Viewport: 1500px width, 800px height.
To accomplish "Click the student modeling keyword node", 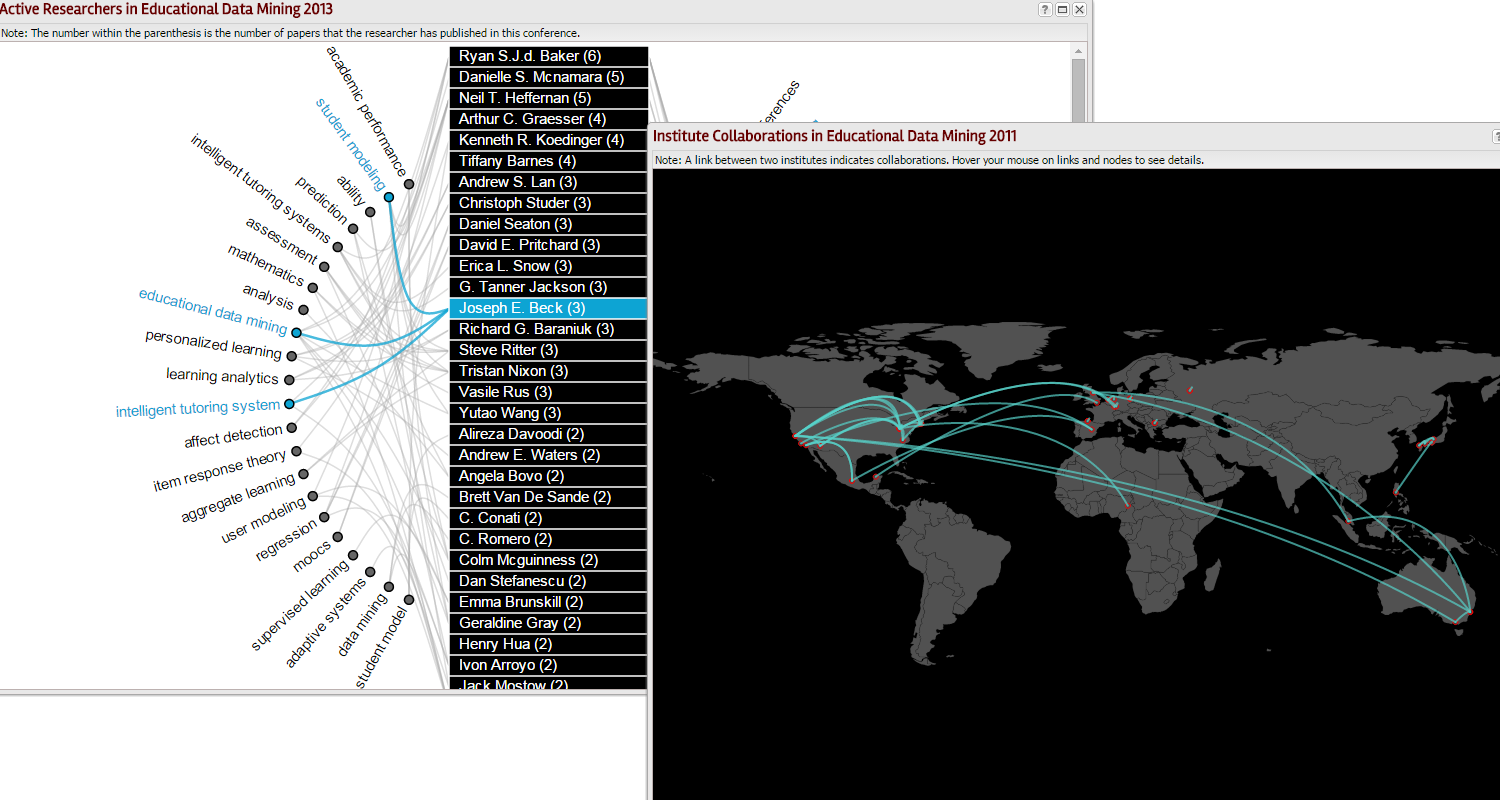I will coord(389,197).
